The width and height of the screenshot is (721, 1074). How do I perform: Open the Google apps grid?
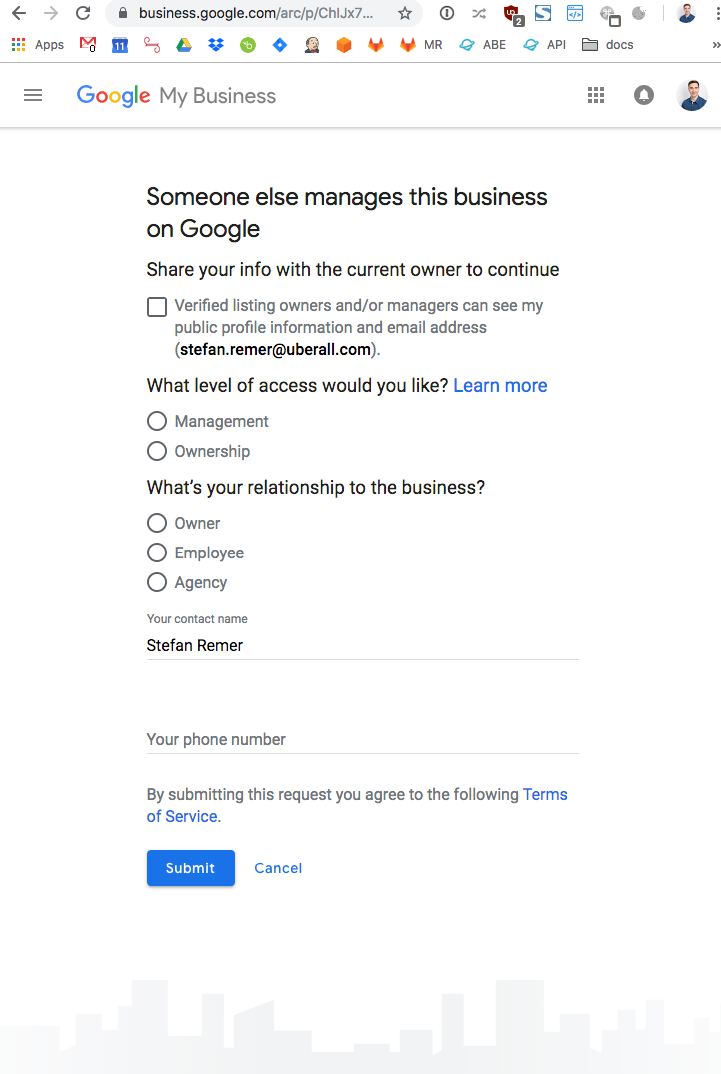click(596, 95)
